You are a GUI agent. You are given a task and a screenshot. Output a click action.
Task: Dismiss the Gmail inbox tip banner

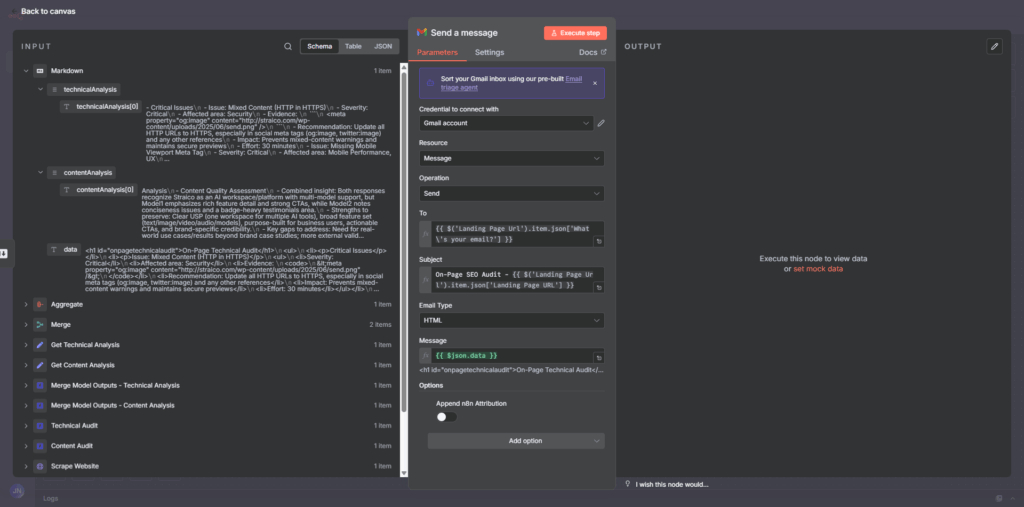coord(594,83)
